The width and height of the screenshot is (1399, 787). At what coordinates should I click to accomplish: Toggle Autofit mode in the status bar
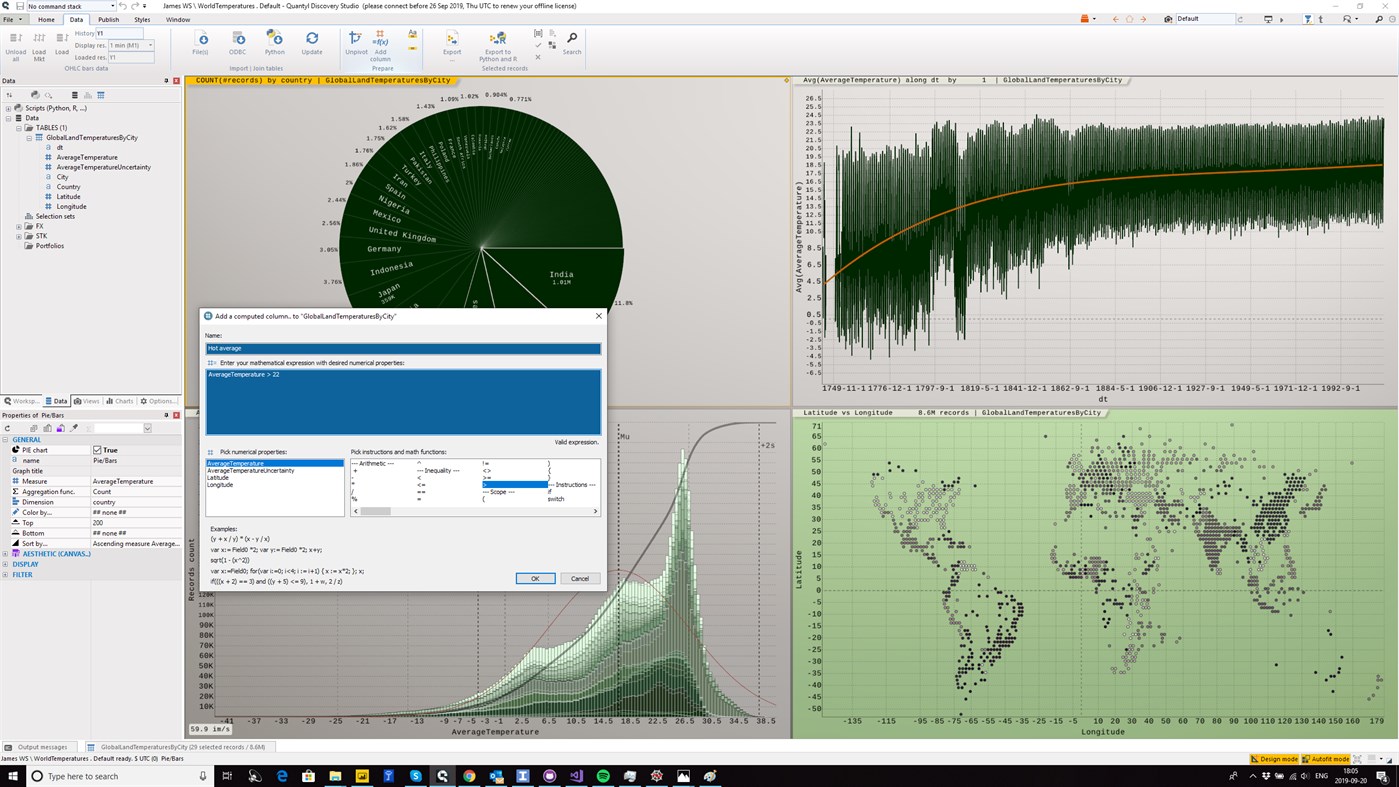[x=1327, y=758]
